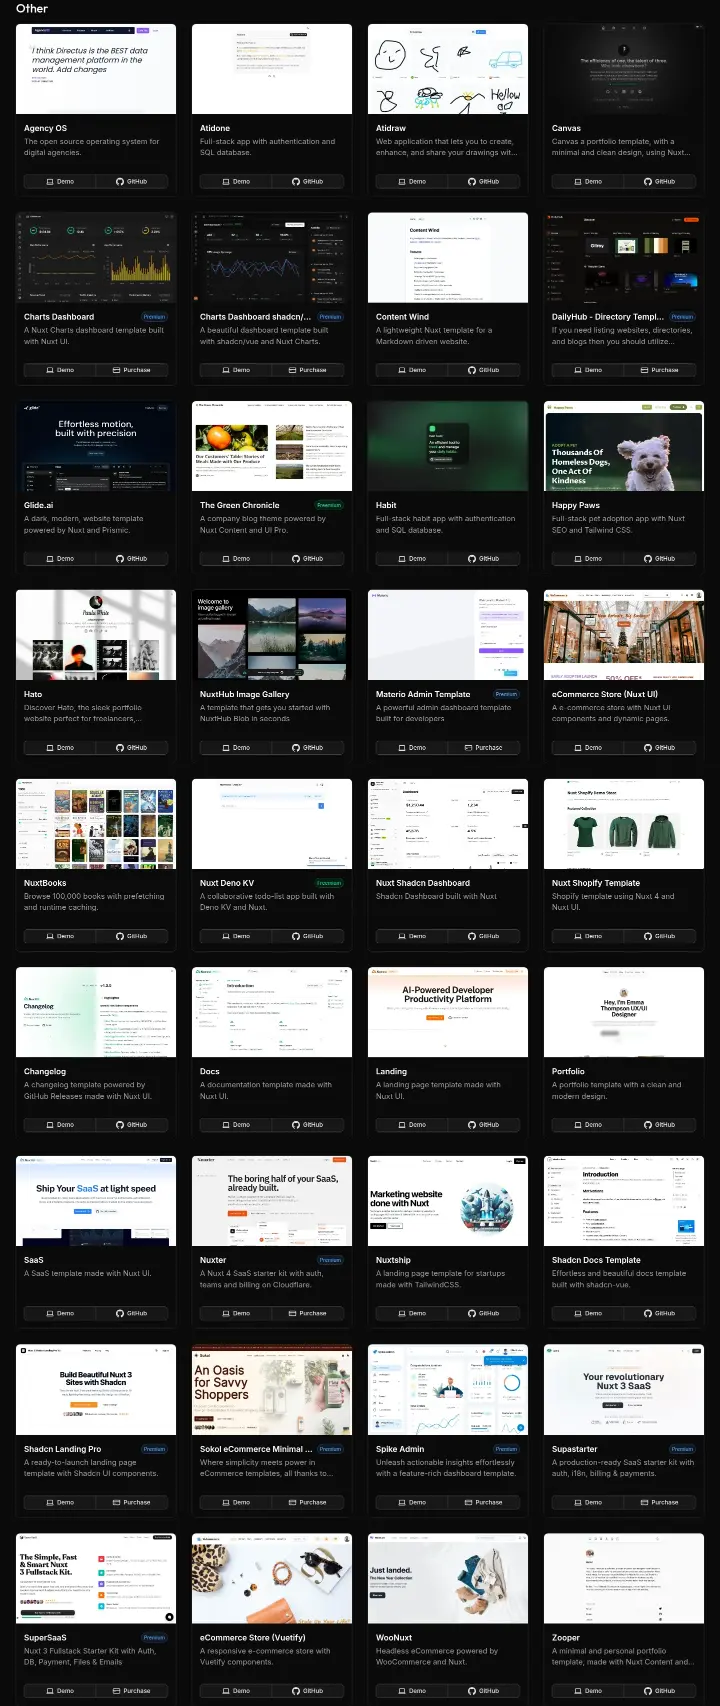The image size is (720, 1706).
Task: Click Purchase for Materio Admin Template
Action: coord(484,748)
